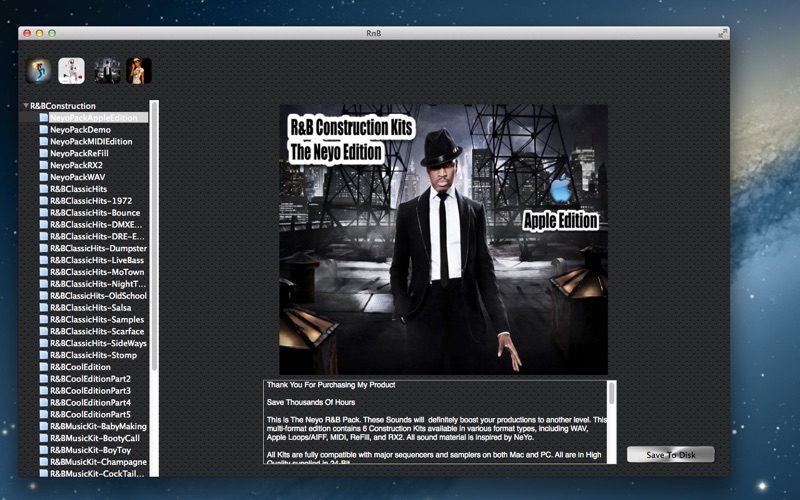Click the folder icon beside R&BClassicHits-Scarface
Image resolution: width=800 pixels, height=500 pixels.
click(x=44, y=331)
